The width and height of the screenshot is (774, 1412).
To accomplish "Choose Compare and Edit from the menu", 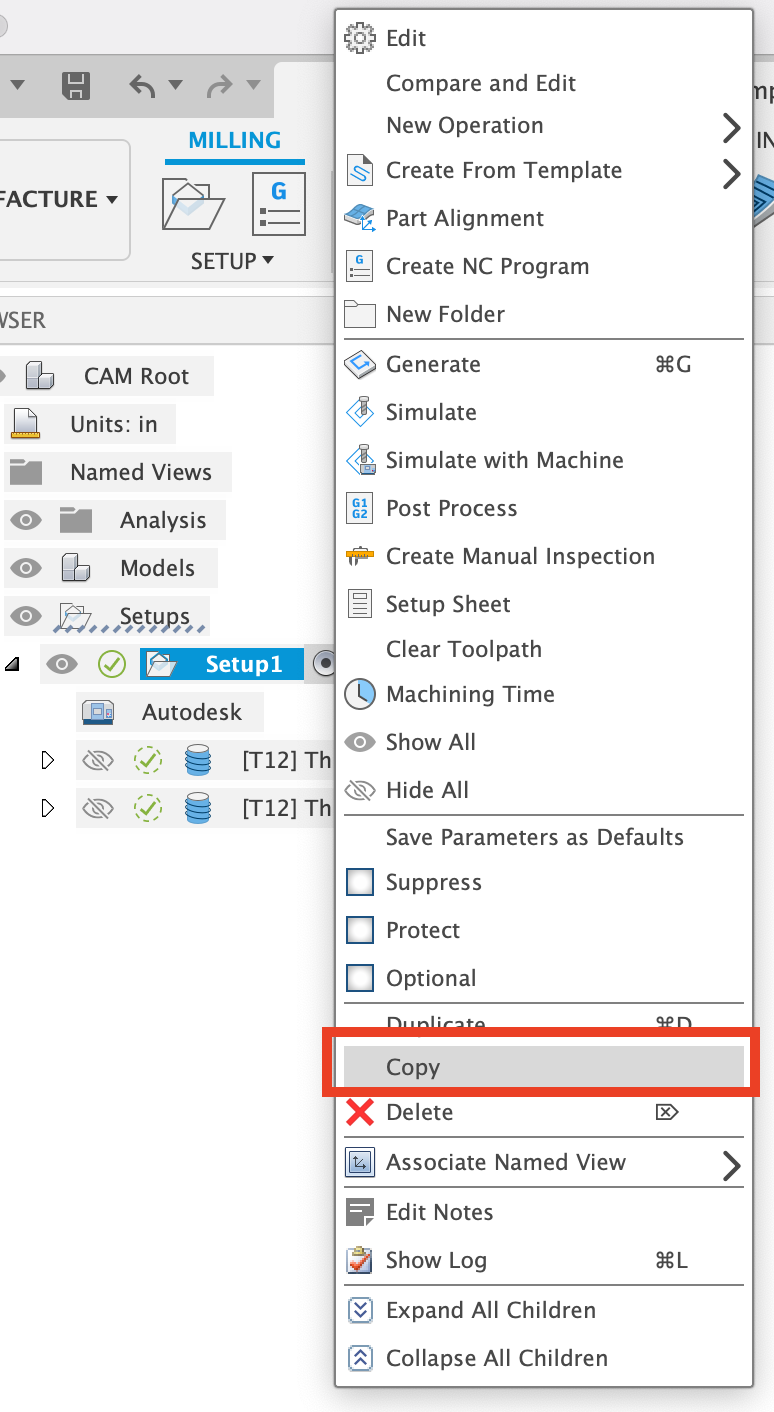I will [x=480, y=83].
